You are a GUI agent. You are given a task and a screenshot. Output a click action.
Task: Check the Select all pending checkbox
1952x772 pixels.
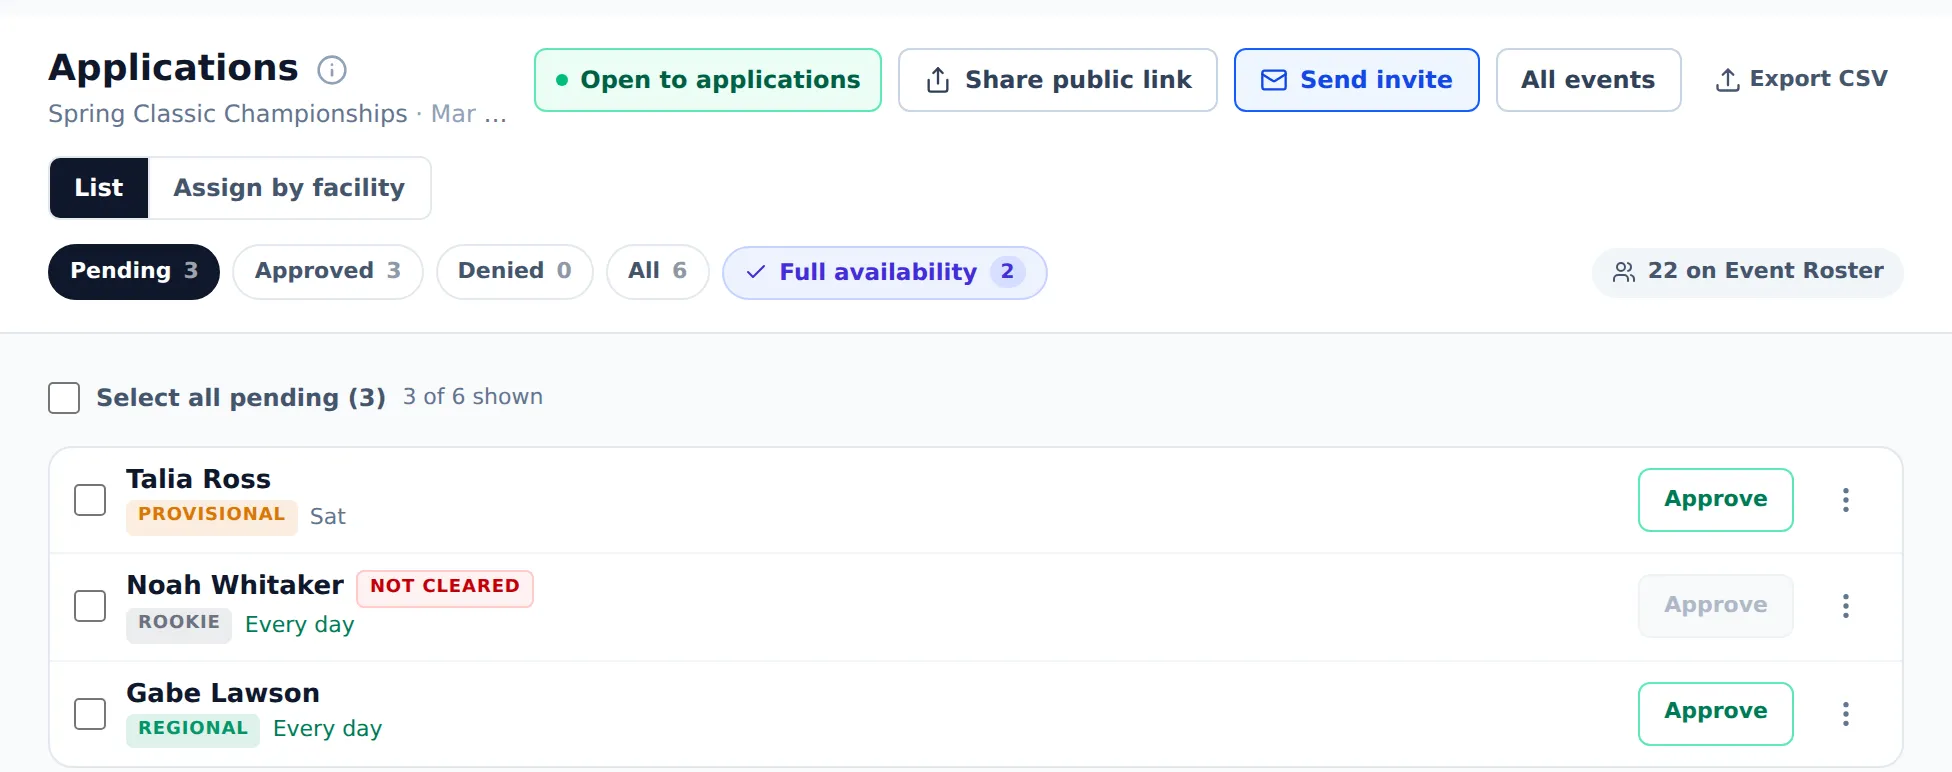point(64,398)
